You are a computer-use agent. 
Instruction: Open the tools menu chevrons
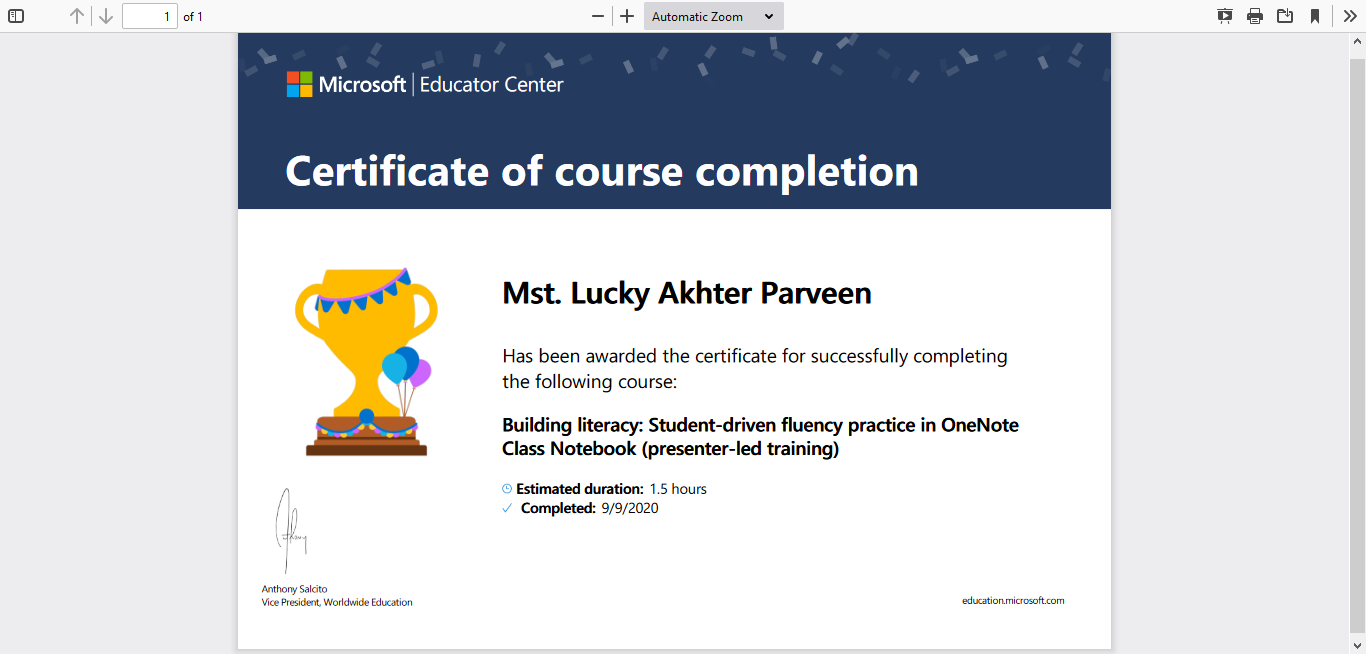click(x=1350, y=16)
